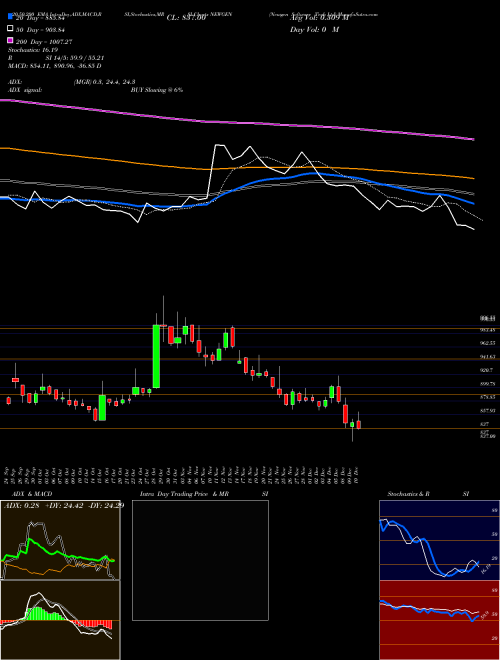
Task: Click the orange moving average line
Action: (237, 167)
